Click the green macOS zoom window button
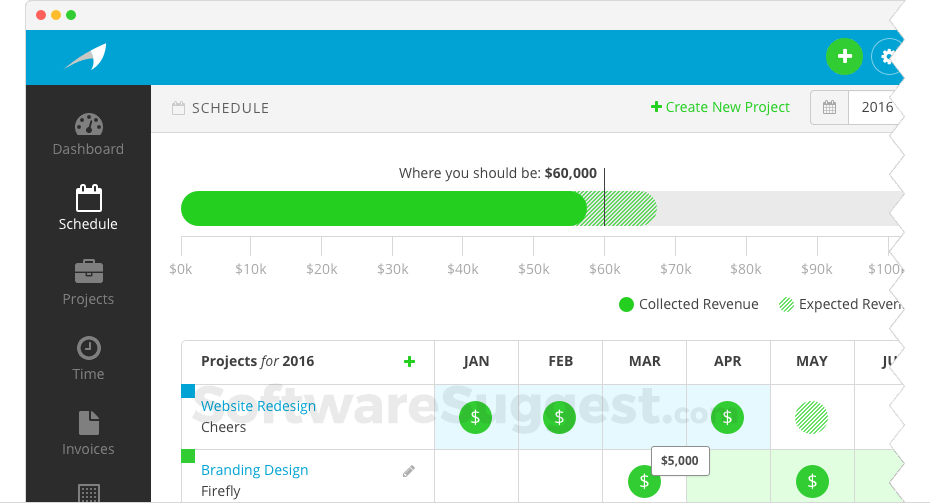 click(71, 15)
